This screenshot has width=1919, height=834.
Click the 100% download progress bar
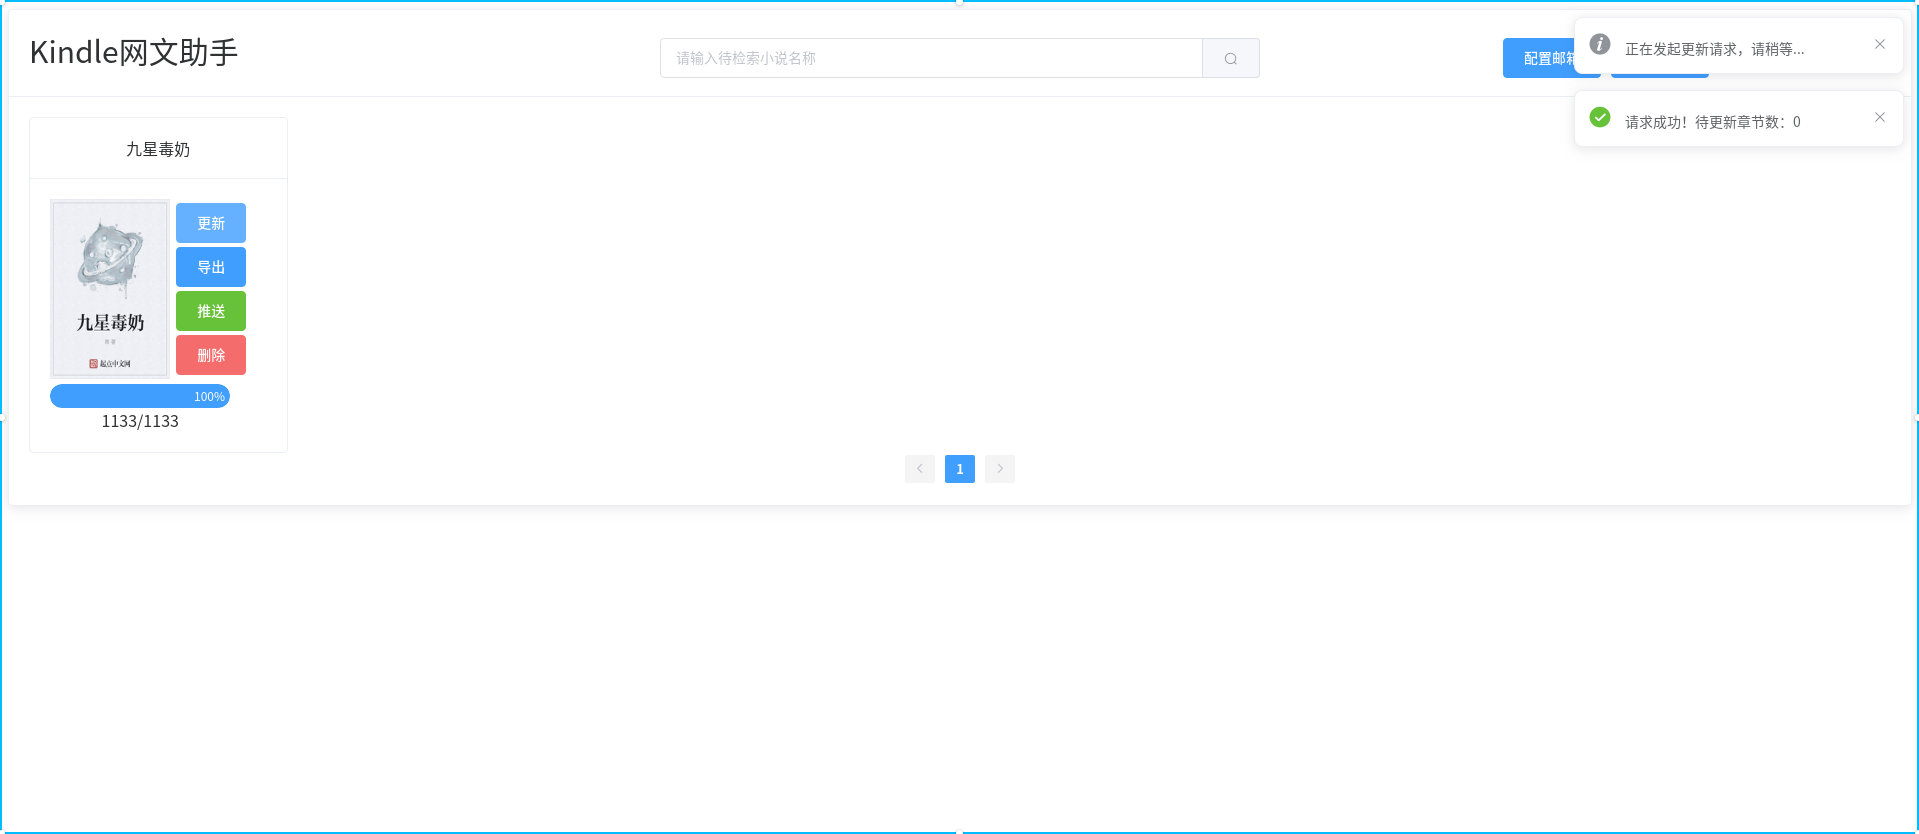click(140, 396)
